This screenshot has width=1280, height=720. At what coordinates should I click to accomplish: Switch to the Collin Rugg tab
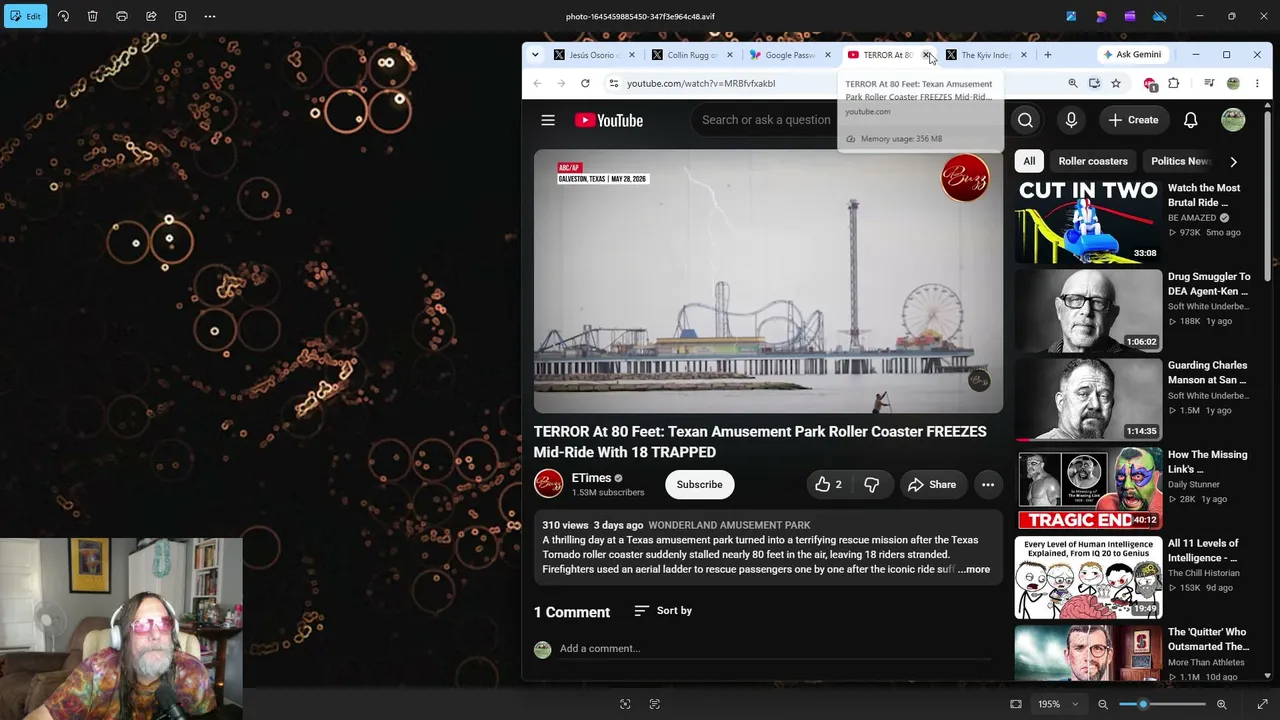pyautogui.click(x=692, y=55)
